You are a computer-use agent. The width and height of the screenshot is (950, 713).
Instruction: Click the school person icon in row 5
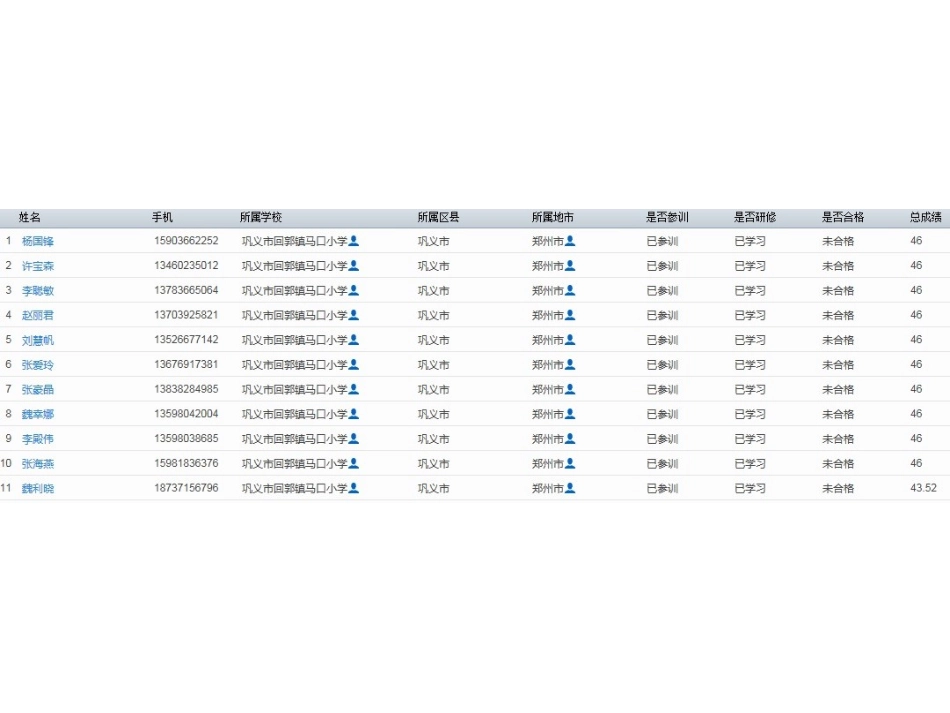coord(354,340)
